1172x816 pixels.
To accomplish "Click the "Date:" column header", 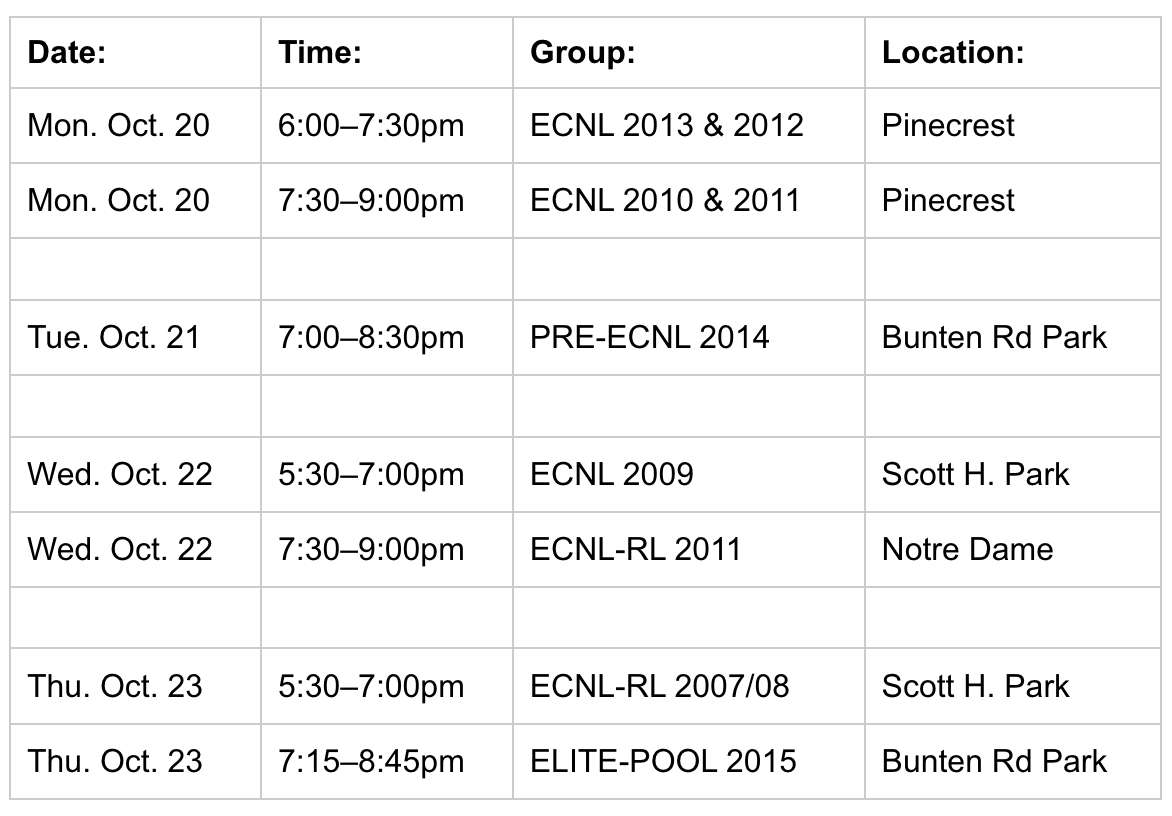I will point(67,53).
